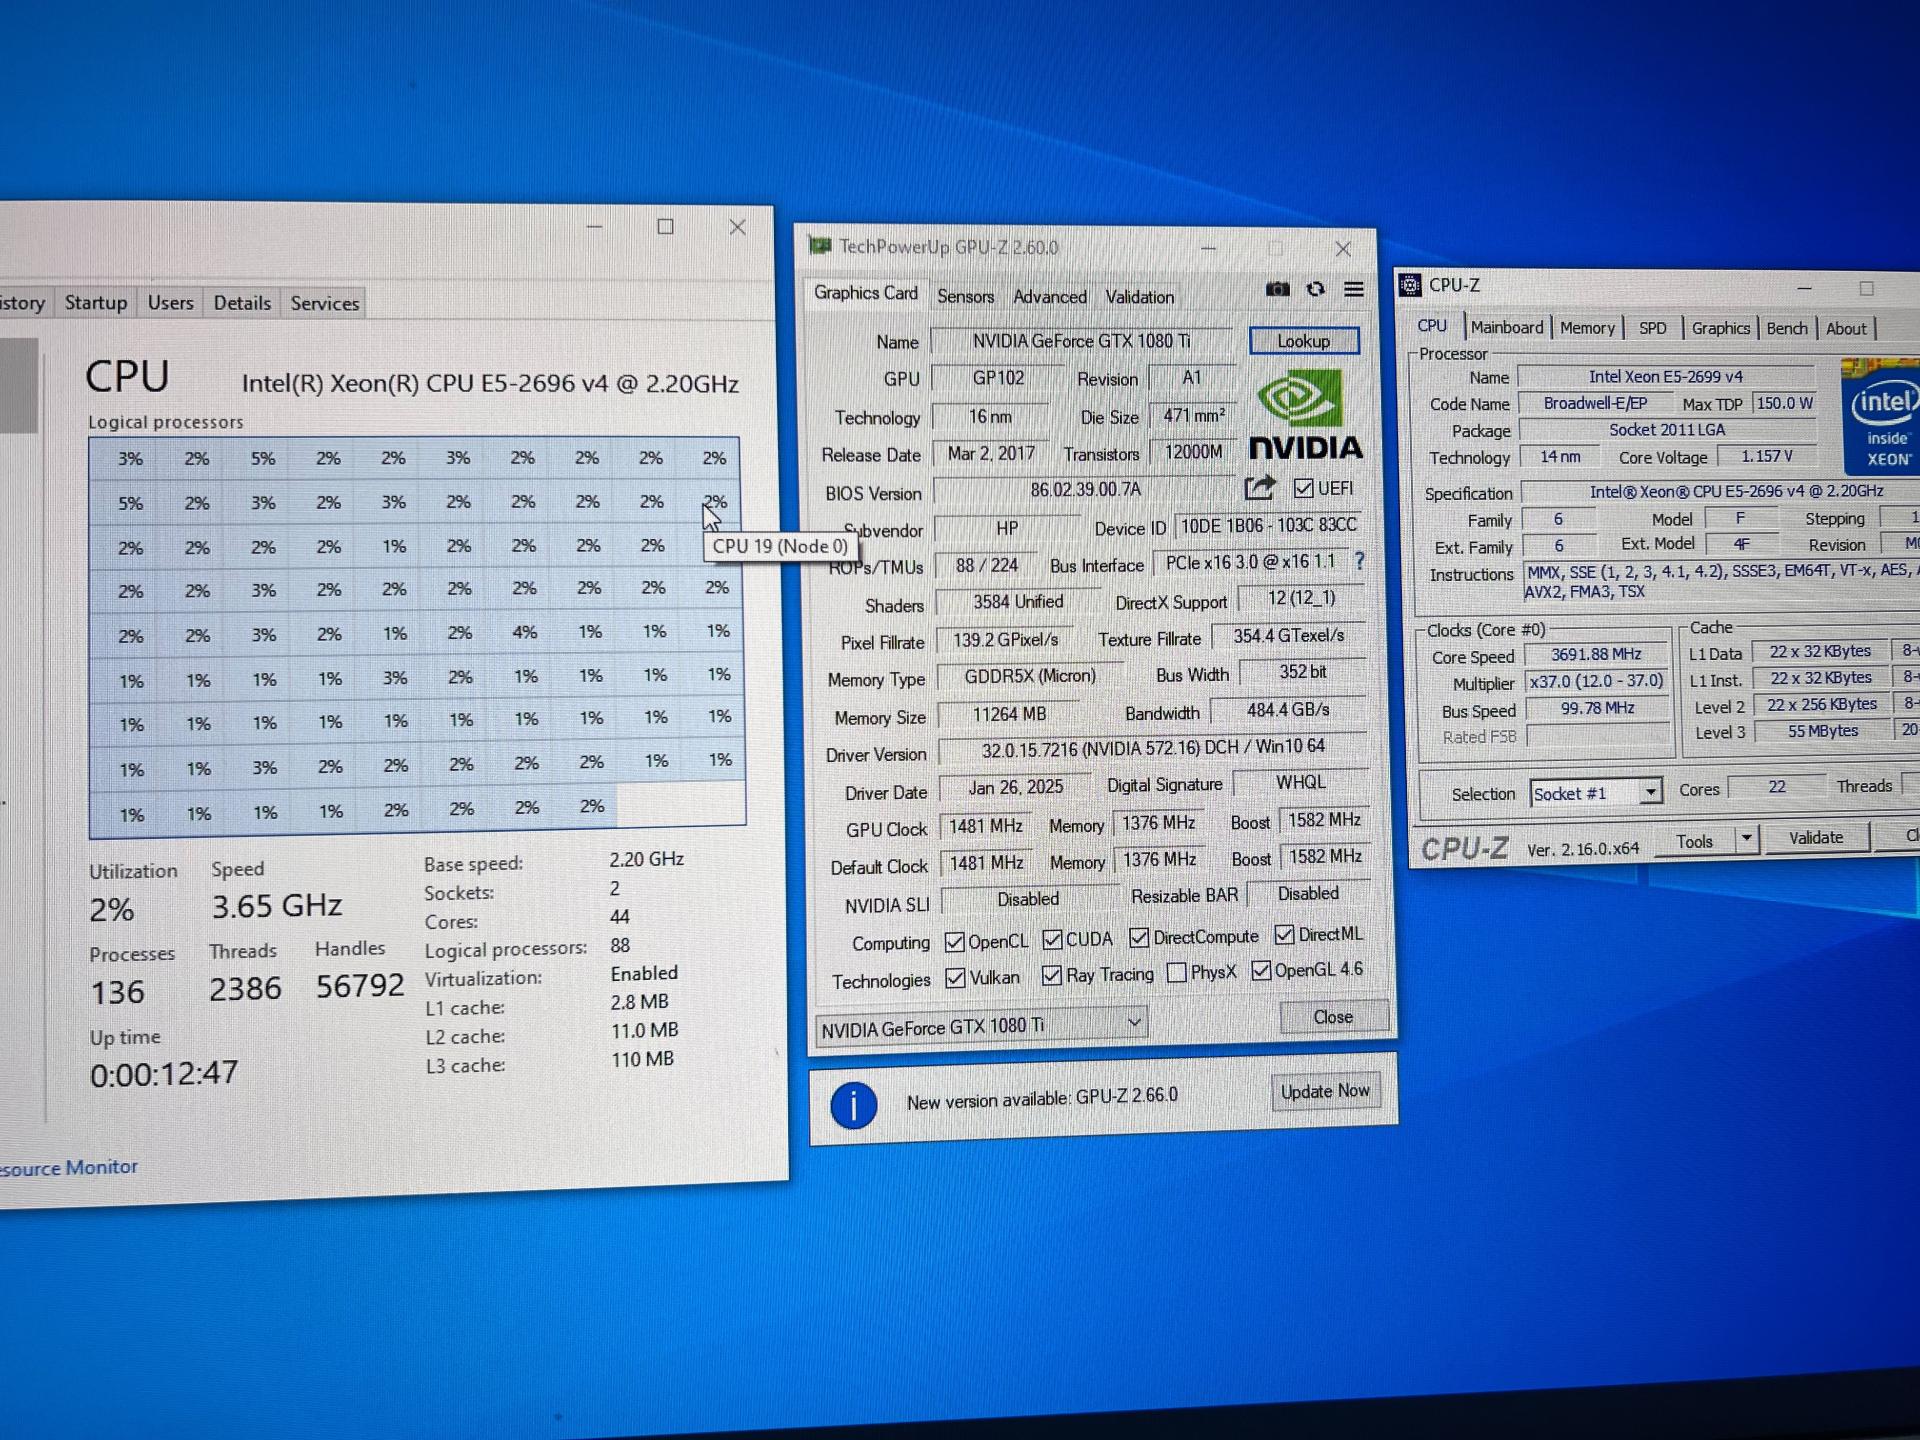This screenshot has width=1920, height=1440.
Task: Switch to the Sensors tab
Action: [965, 296]
